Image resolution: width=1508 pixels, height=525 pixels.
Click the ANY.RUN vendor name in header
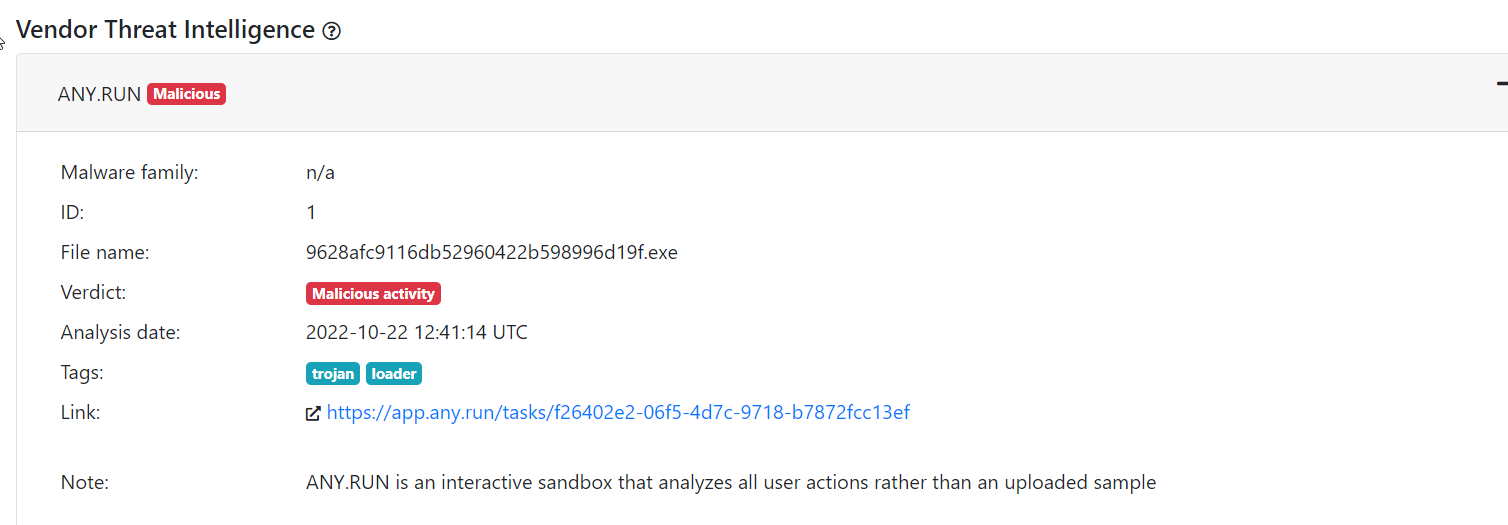pyautogui.click(x=99, y=94)
